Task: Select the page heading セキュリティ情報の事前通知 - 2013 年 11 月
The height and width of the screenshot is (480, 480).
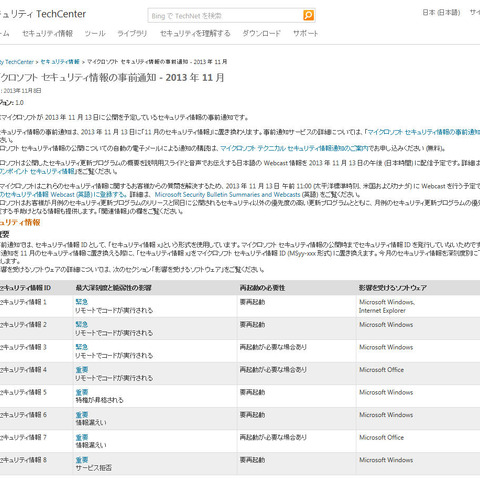Action: point(112,78)
